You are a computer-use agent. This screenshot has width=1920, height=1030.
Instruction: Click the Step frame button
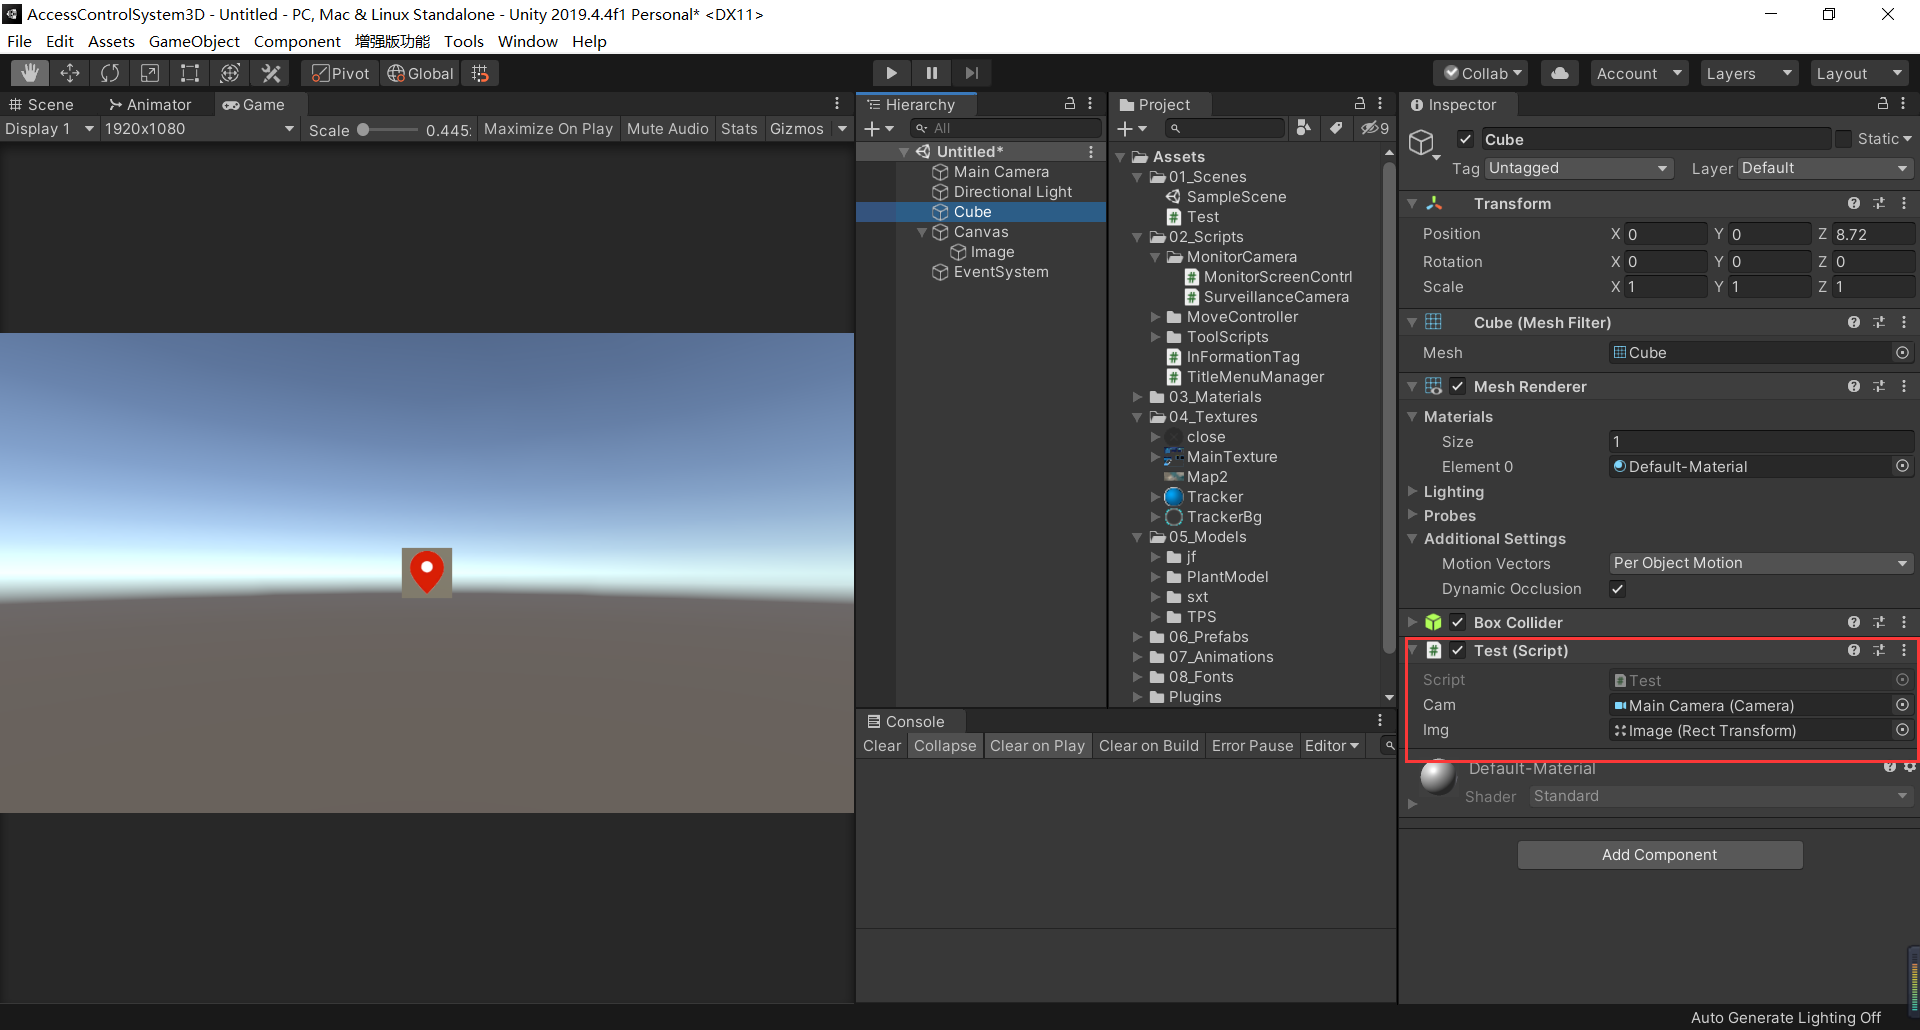pos(971,72)
